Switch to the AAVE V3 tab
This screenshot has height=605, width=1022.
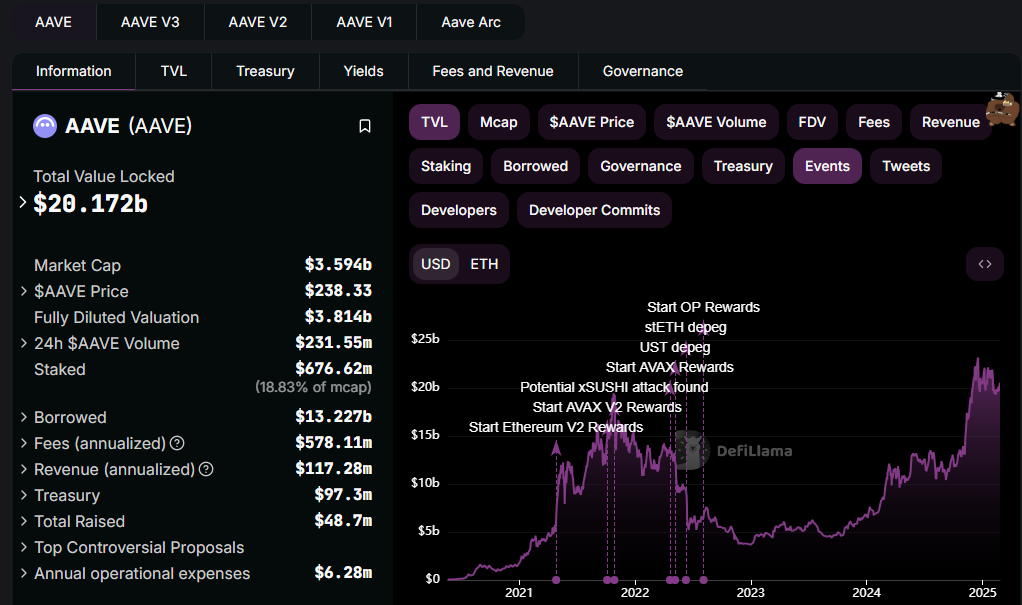pyautogui.click(x=150, y=21)
